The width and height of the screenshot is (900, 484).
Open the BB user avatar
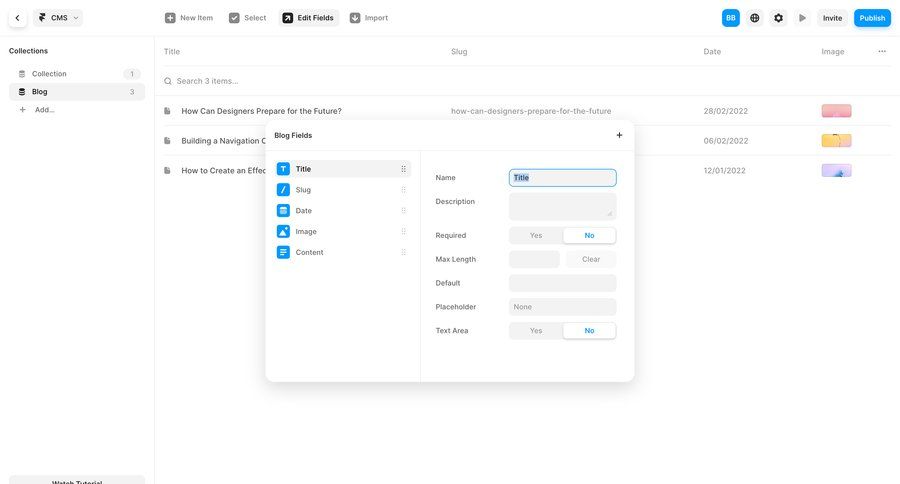(x=731, y=18)
